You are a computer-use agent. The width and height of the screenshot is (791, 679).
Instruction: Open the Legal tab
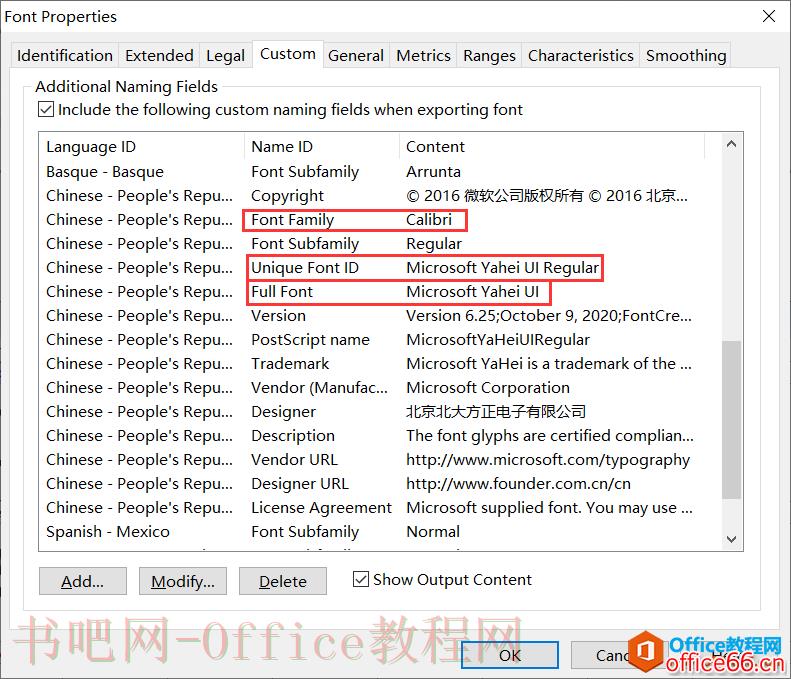pos(225,55)
